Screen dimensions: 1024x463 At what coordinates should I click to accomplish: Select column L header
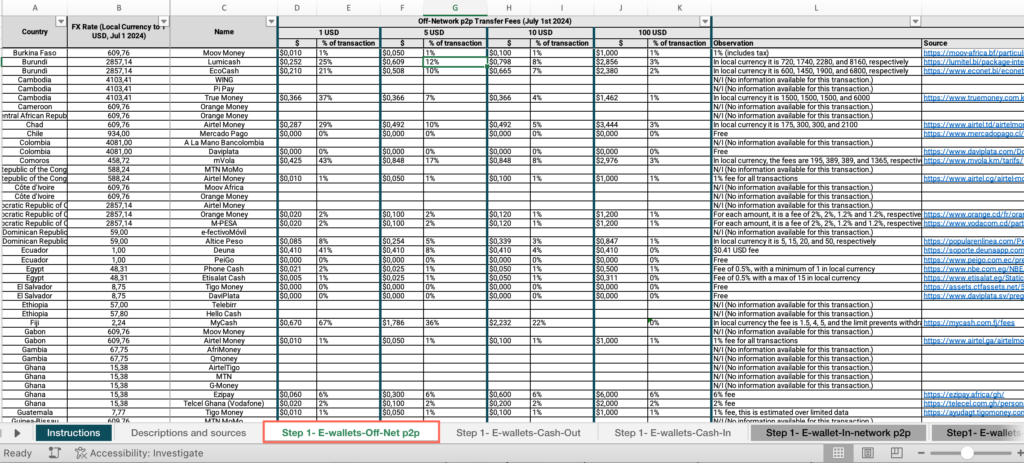pos(816,7)
